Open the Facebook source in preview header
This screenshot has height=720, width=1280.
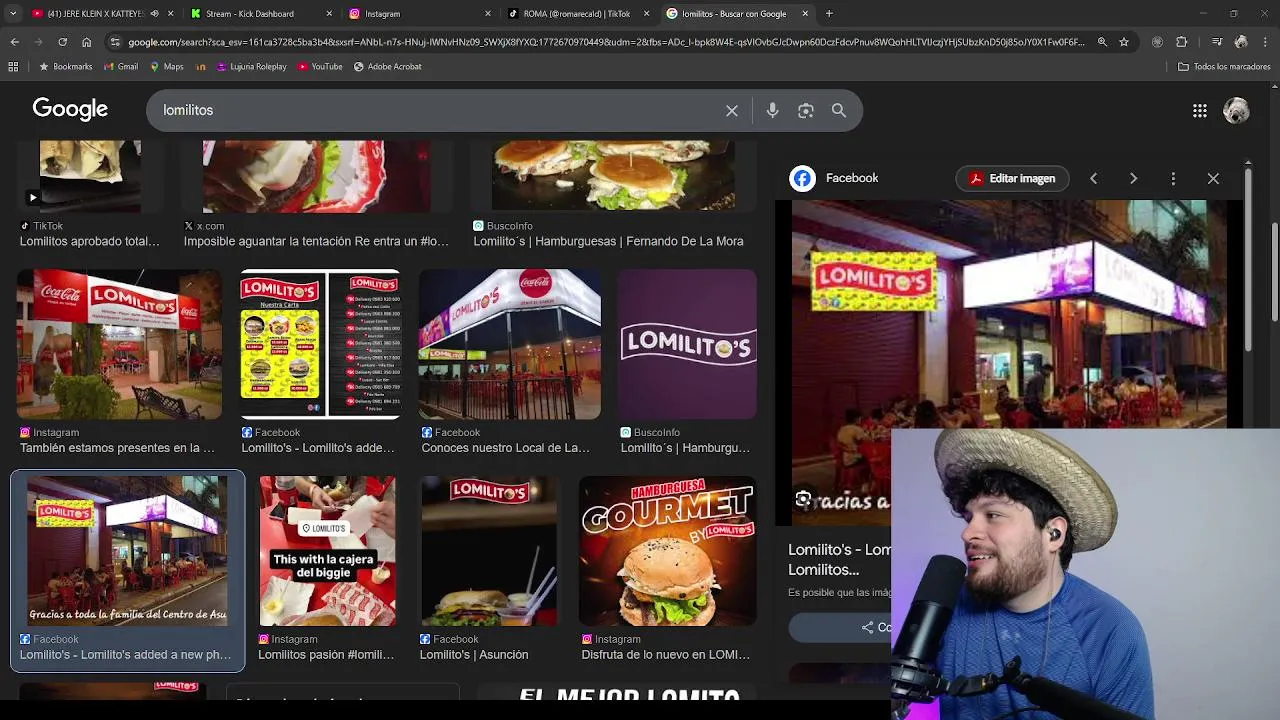click(x=834, y=178)
